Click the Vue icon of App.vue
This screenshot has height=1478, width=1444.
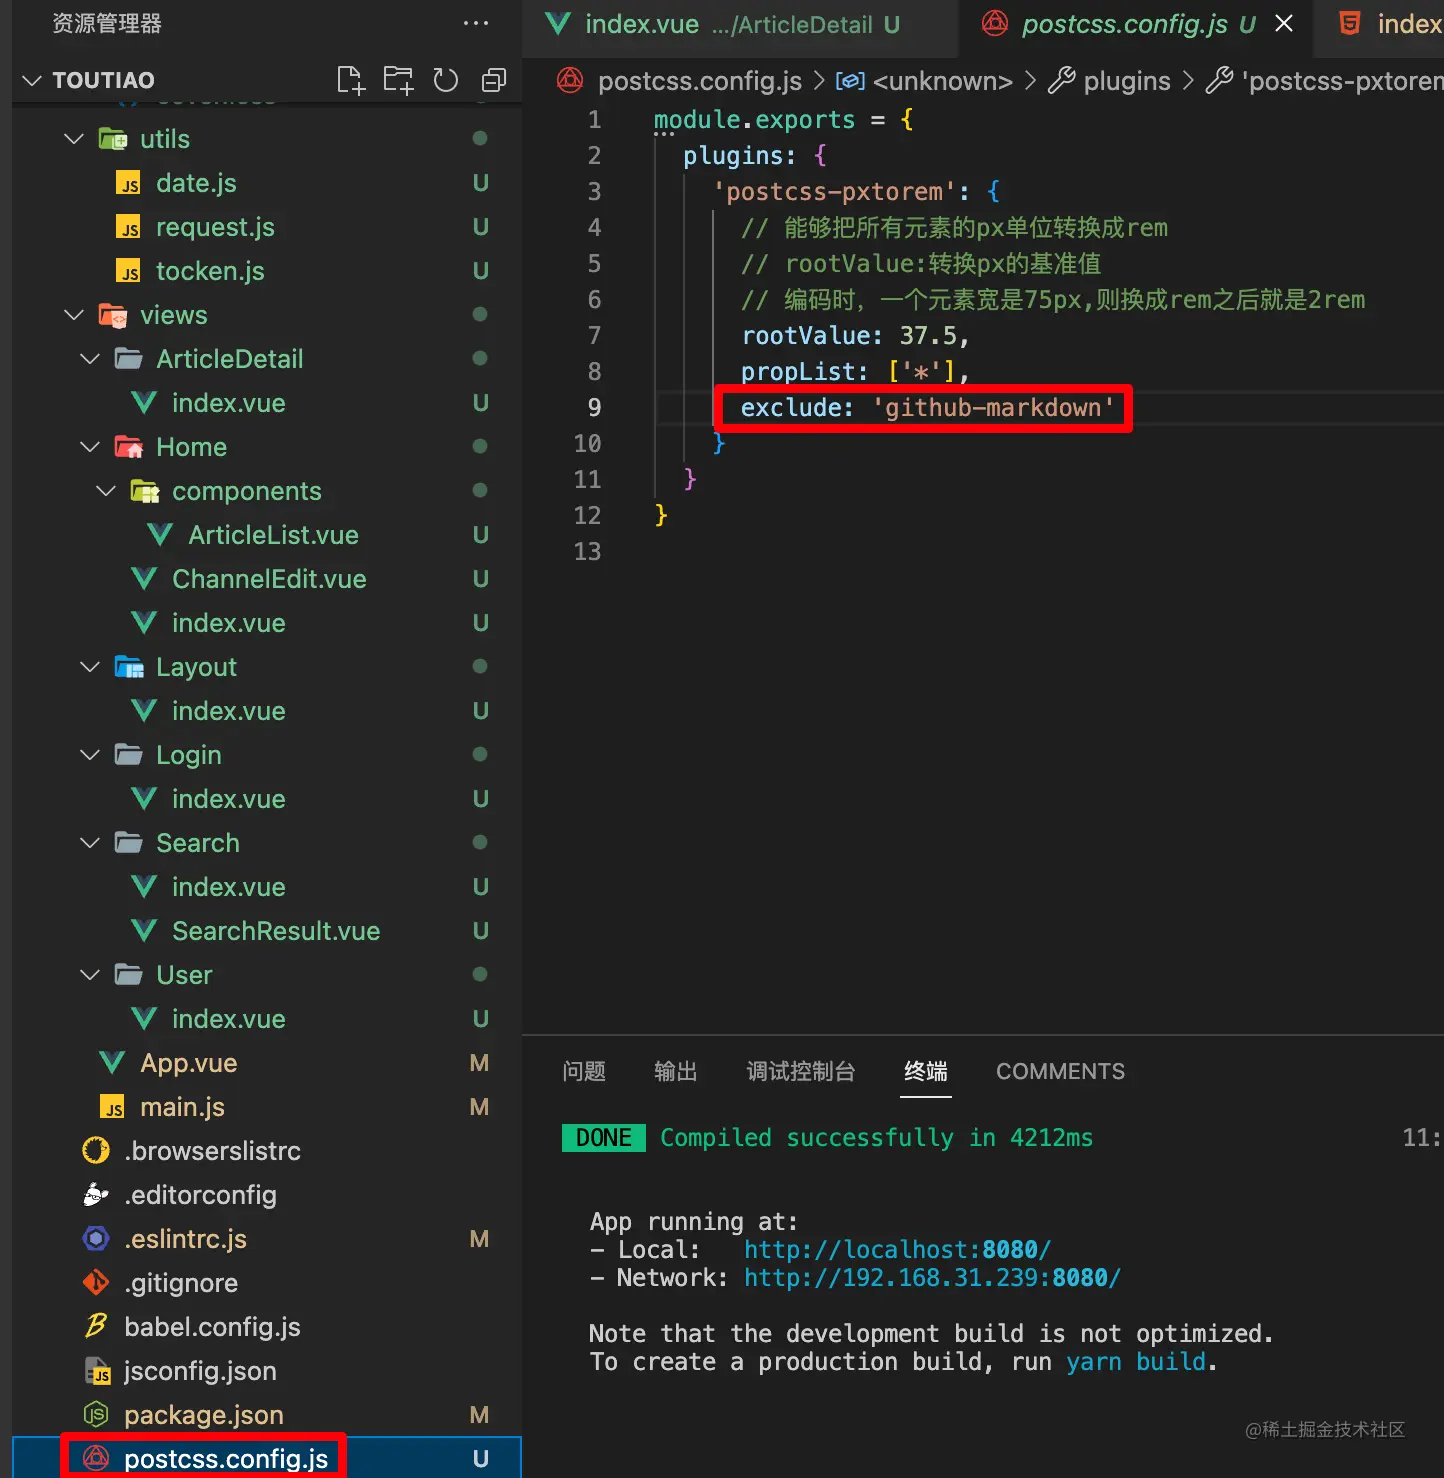point(112,1063)
